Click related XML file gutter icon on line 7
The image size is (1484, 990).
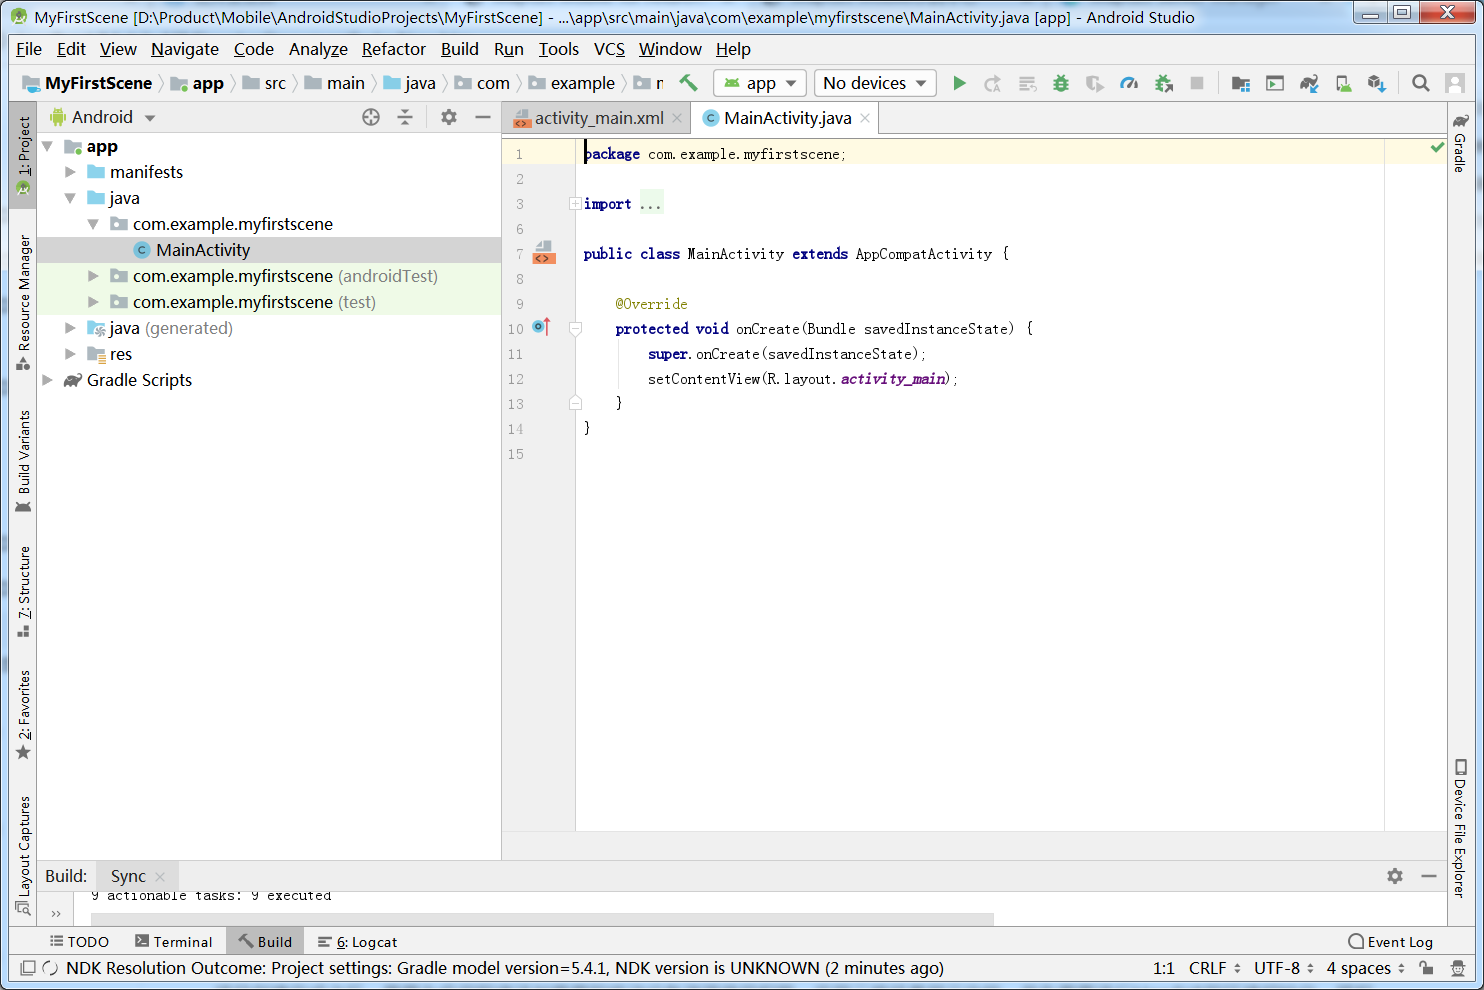tap(543, 253)
